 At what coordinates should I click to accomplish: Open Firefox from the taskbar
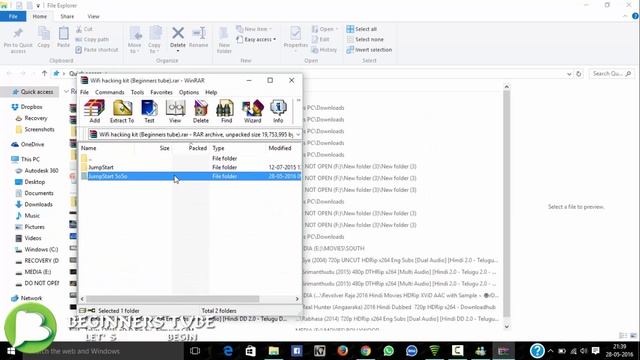tap(342, 351)
